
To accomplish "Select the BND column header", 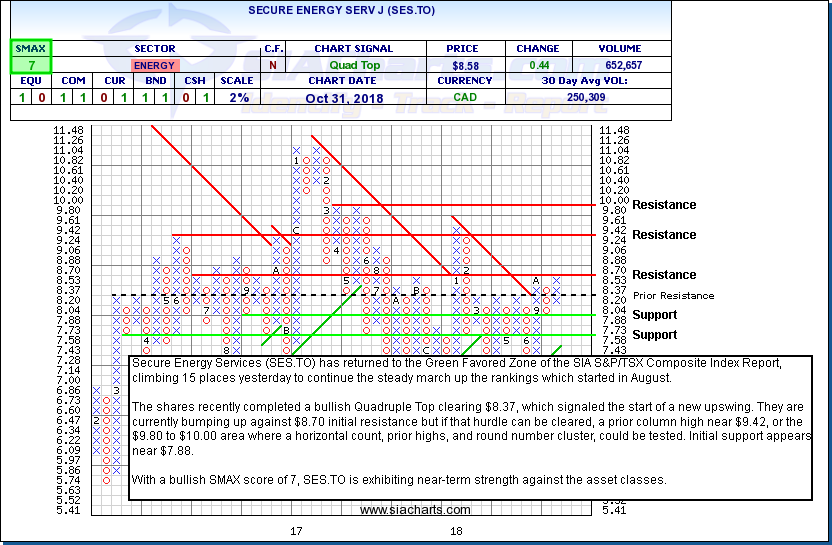I will point(153,81).
